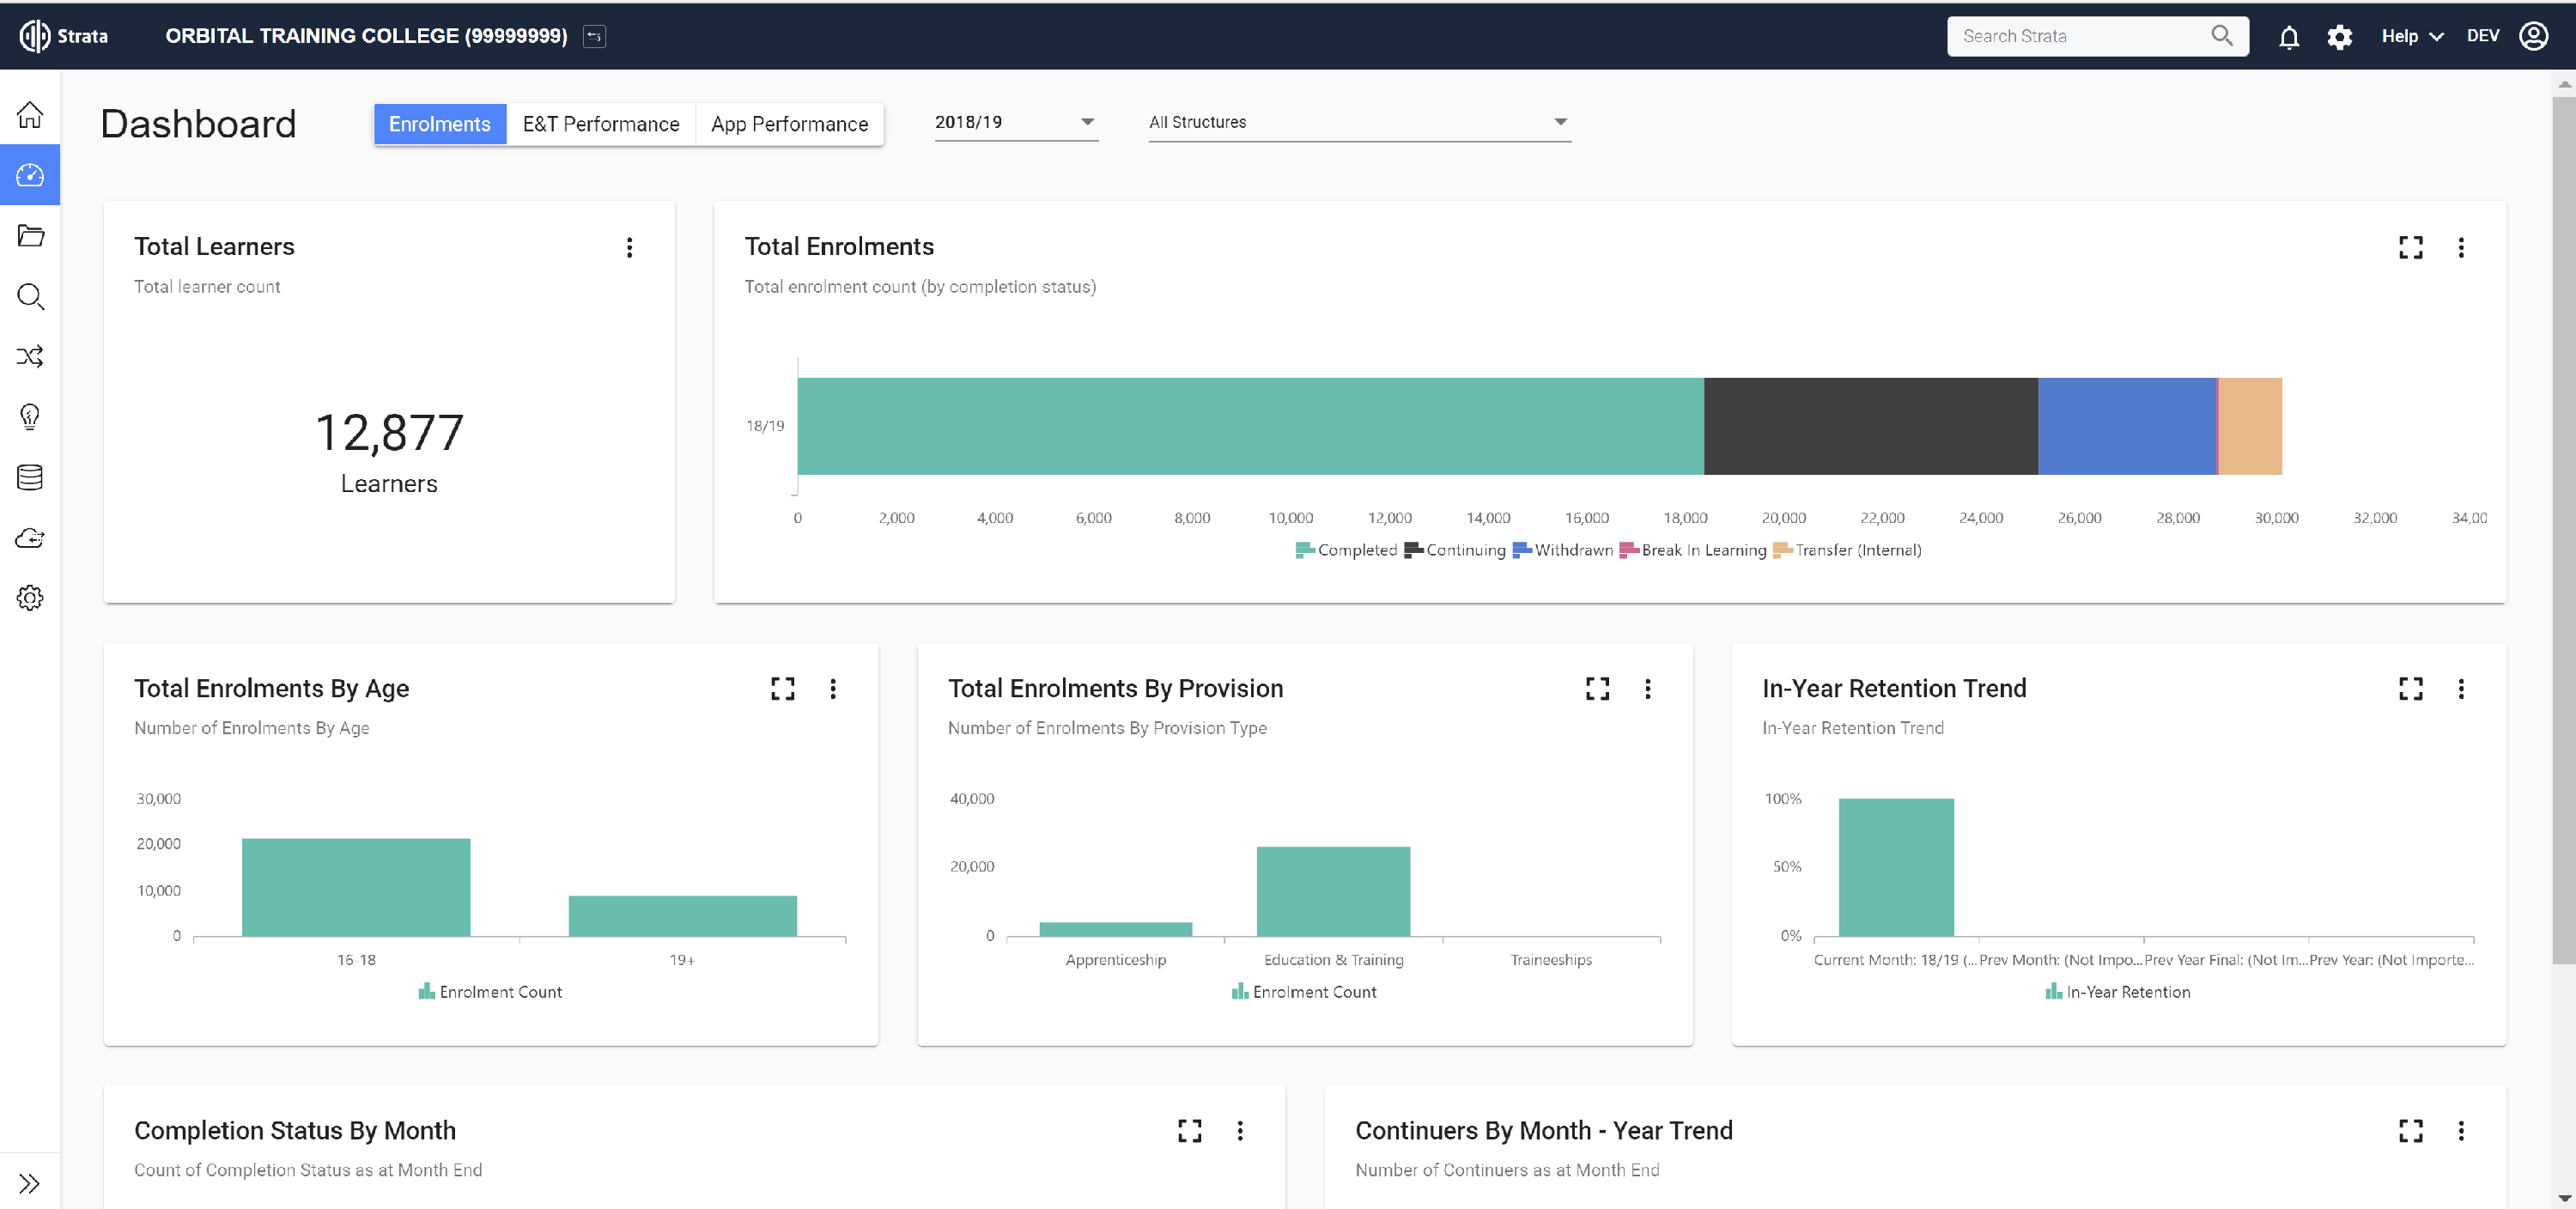Open the lightbulb insights sidebar icon

click(x=30, y=417)
